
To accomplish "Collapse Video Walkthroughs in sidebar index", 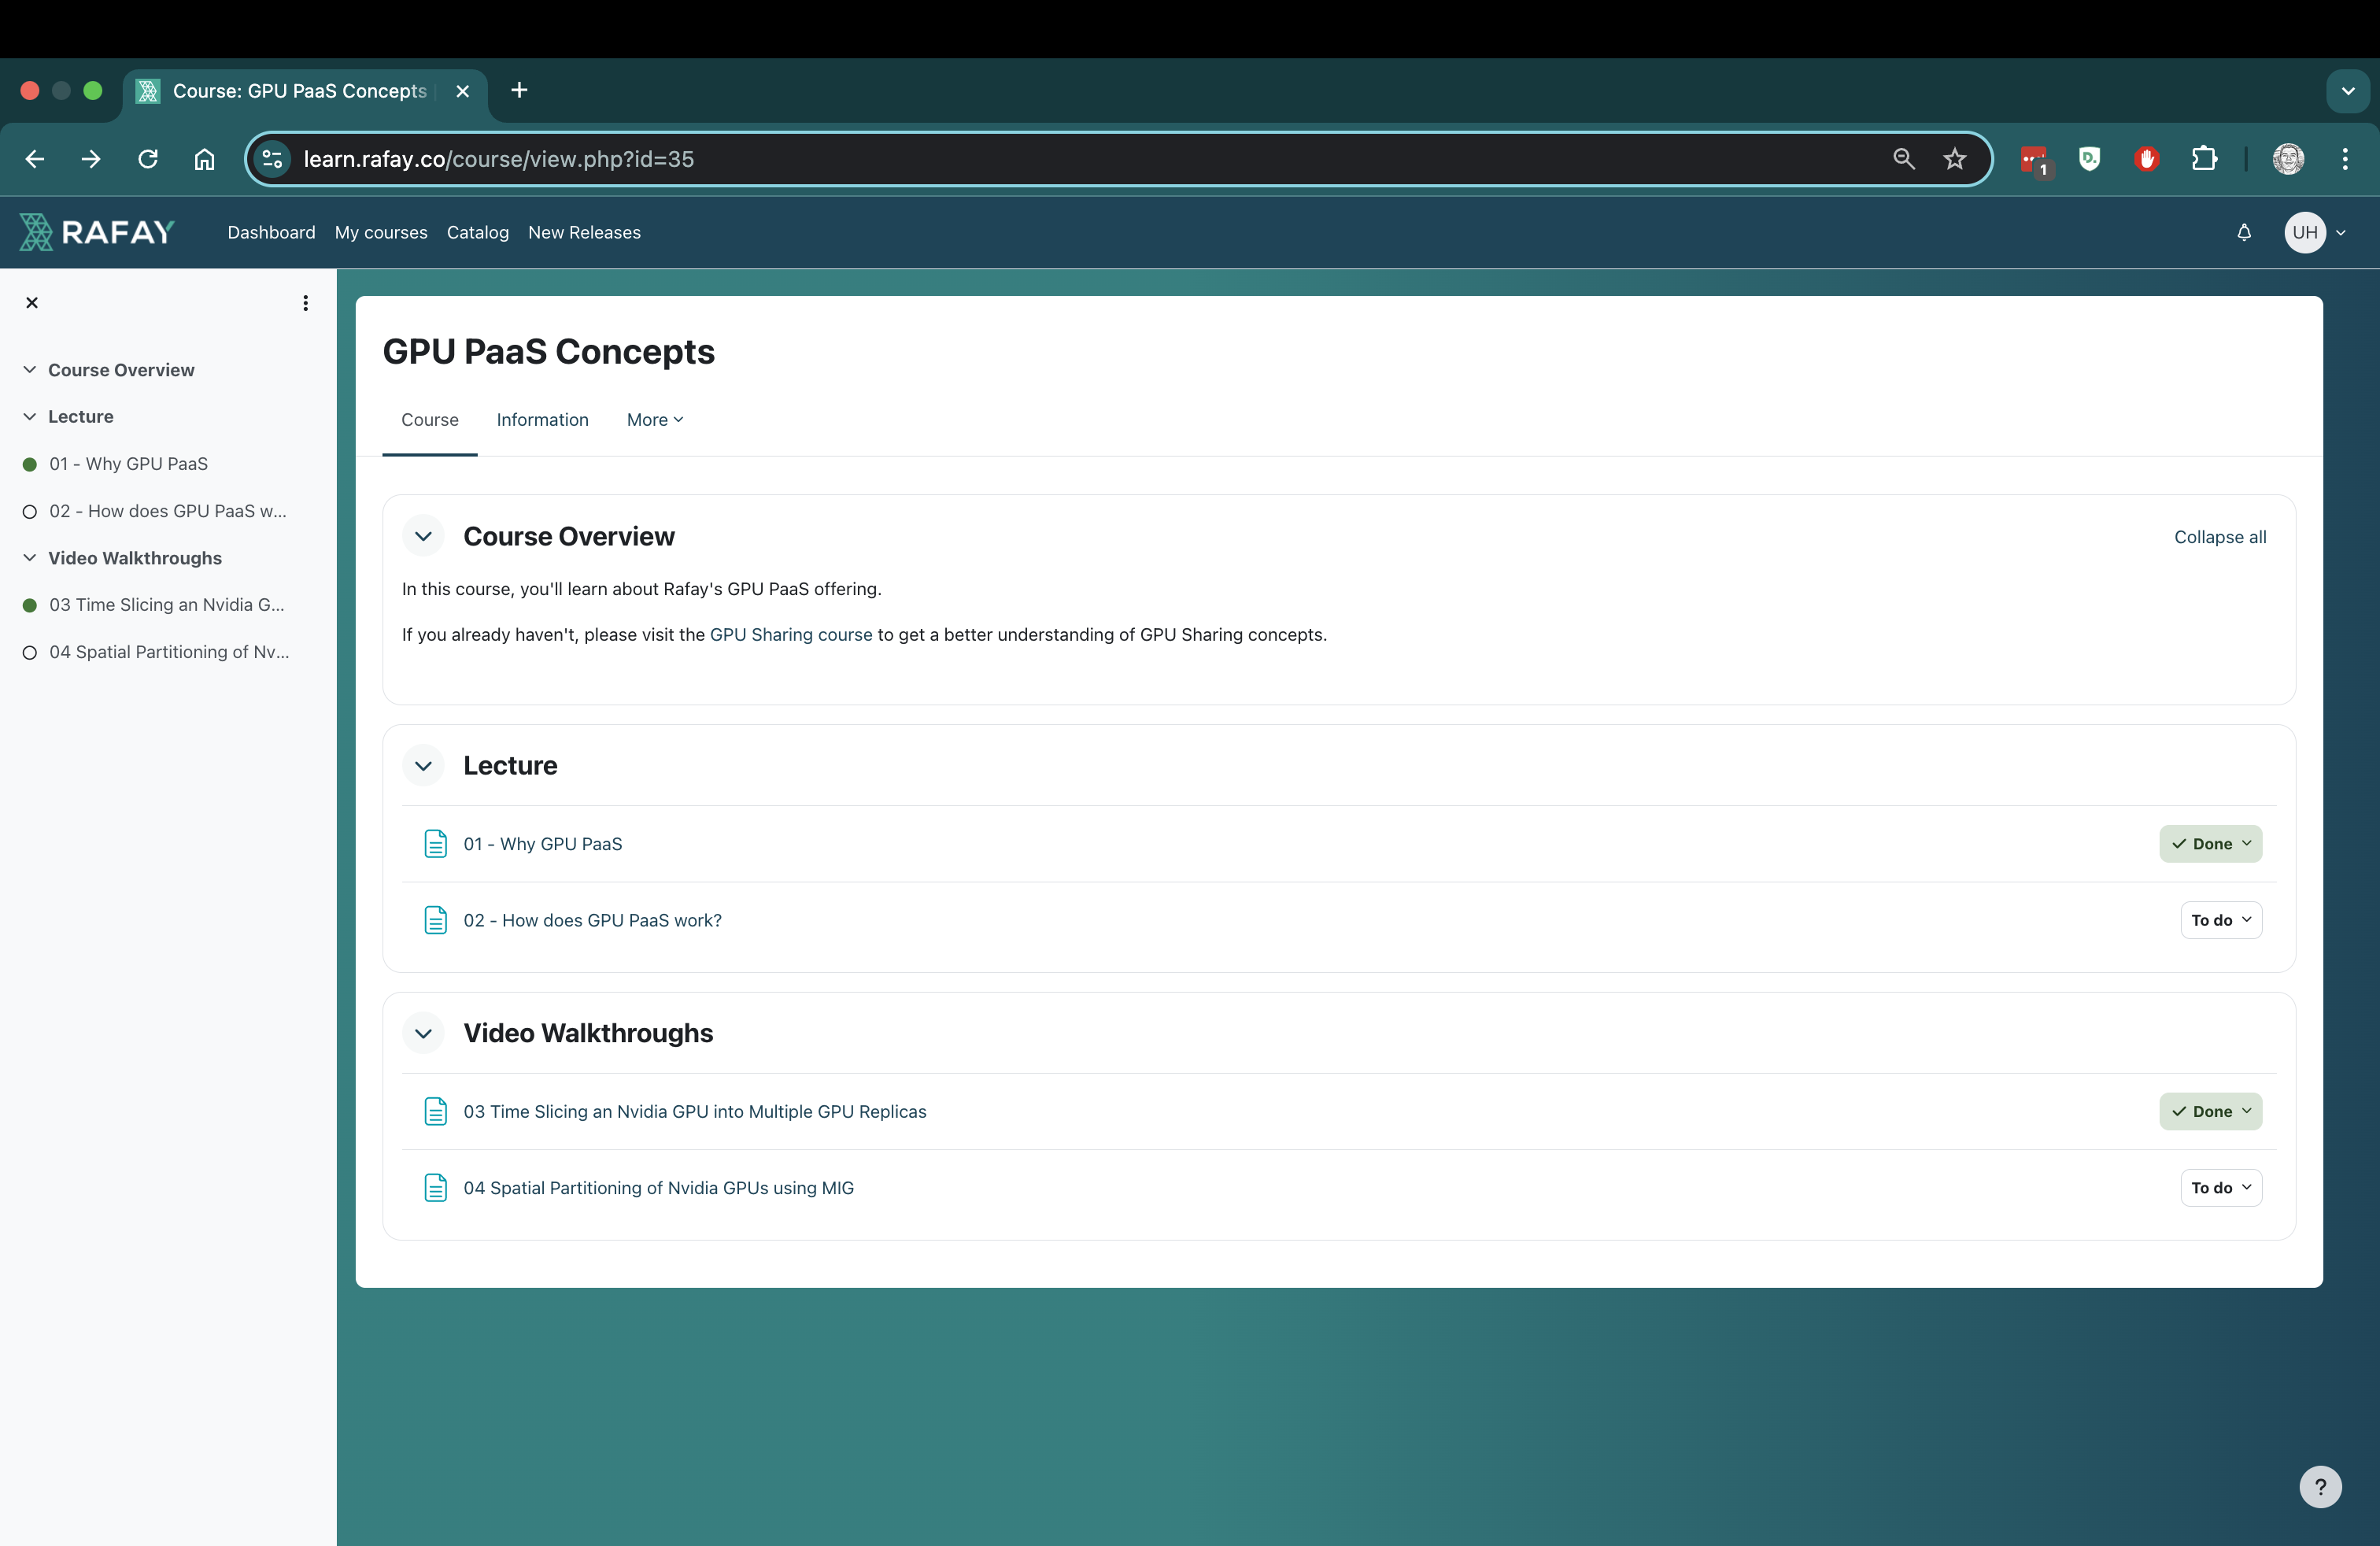I will point(30,558).
